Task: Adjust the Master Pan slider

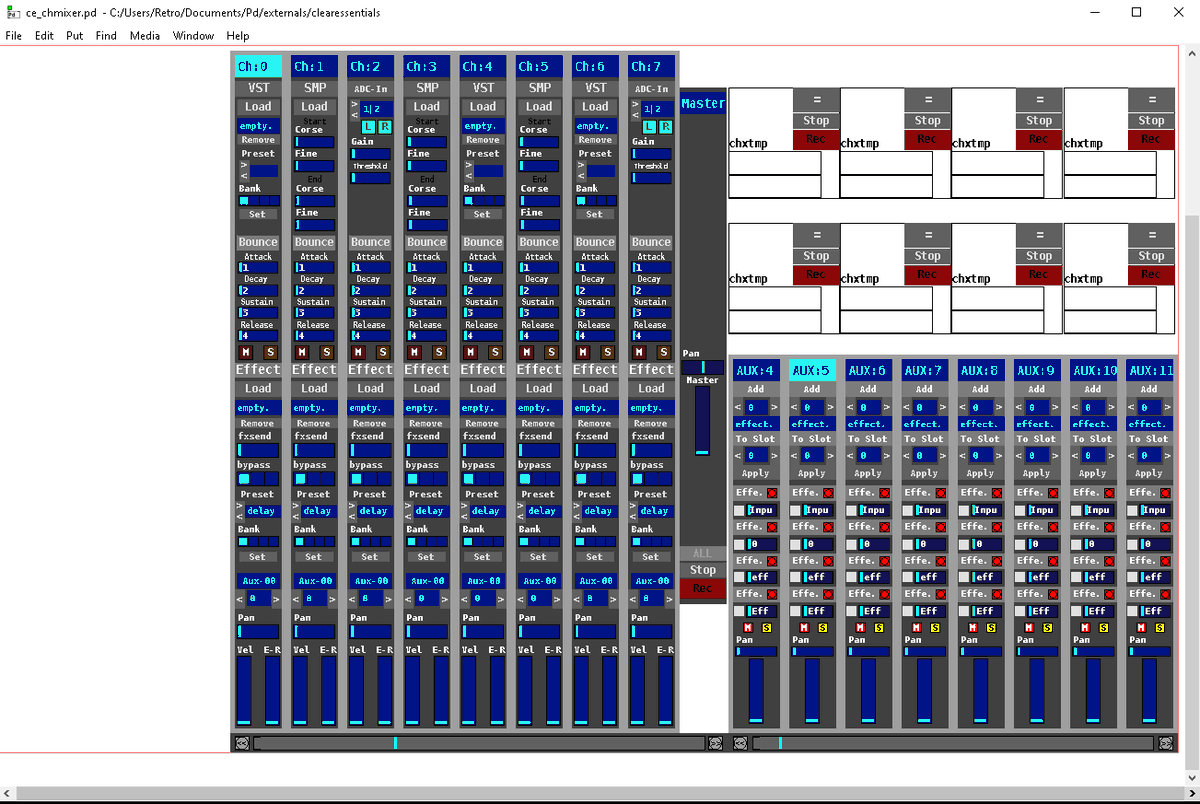Action: point(703,368)
